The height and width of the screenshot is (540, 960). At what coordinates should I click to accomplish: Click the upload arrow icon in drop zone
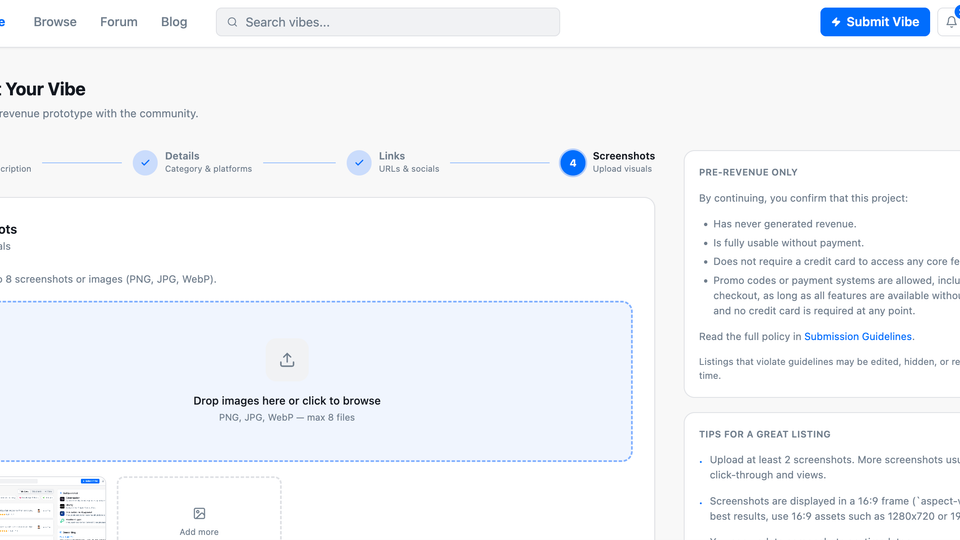(287, 360)
